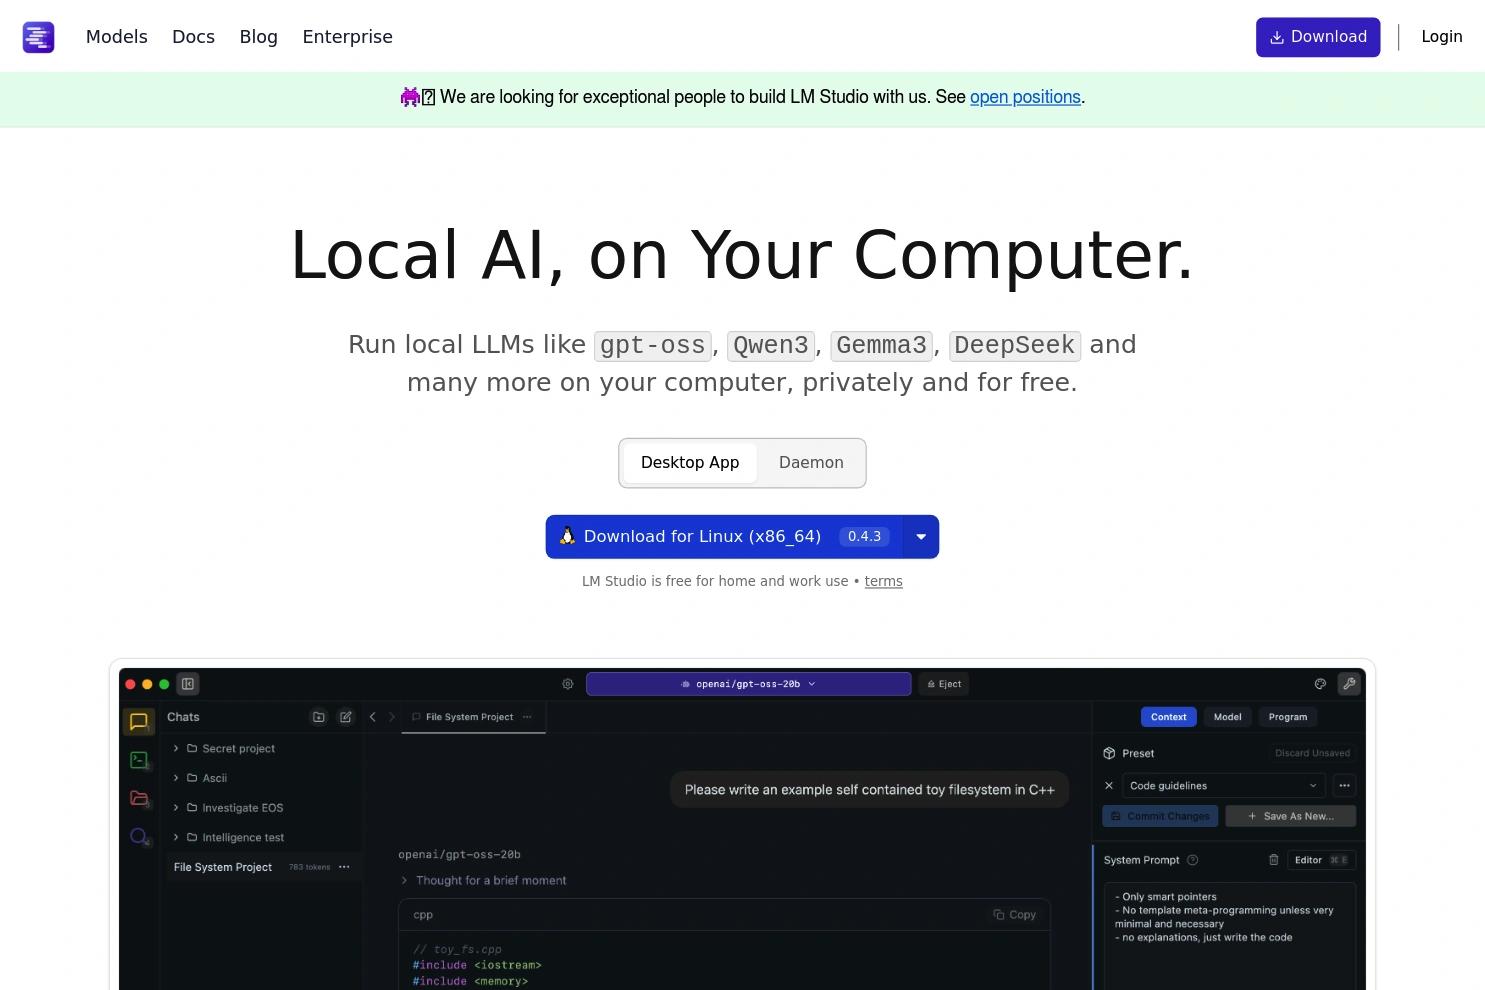Open the red My Models folder icon
The width and height of the screenshot is (1485, 990).
click(139, 798)
